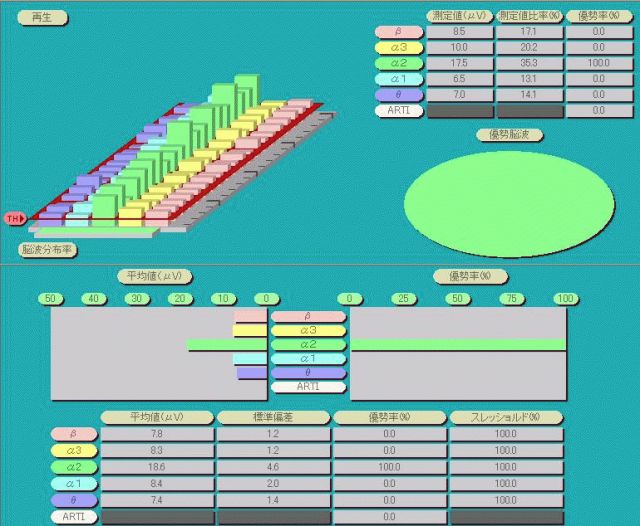Select the 脳波分布率 label below 3D chart
640x526 pixels.
47,250
